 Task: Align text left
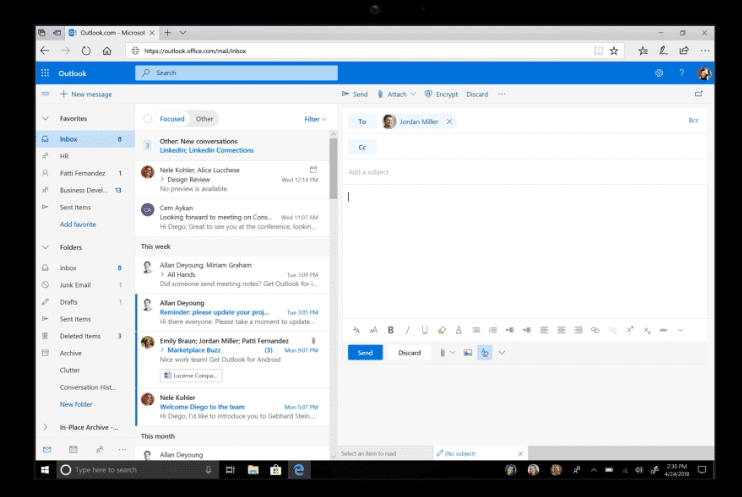[x=544, y=330]
